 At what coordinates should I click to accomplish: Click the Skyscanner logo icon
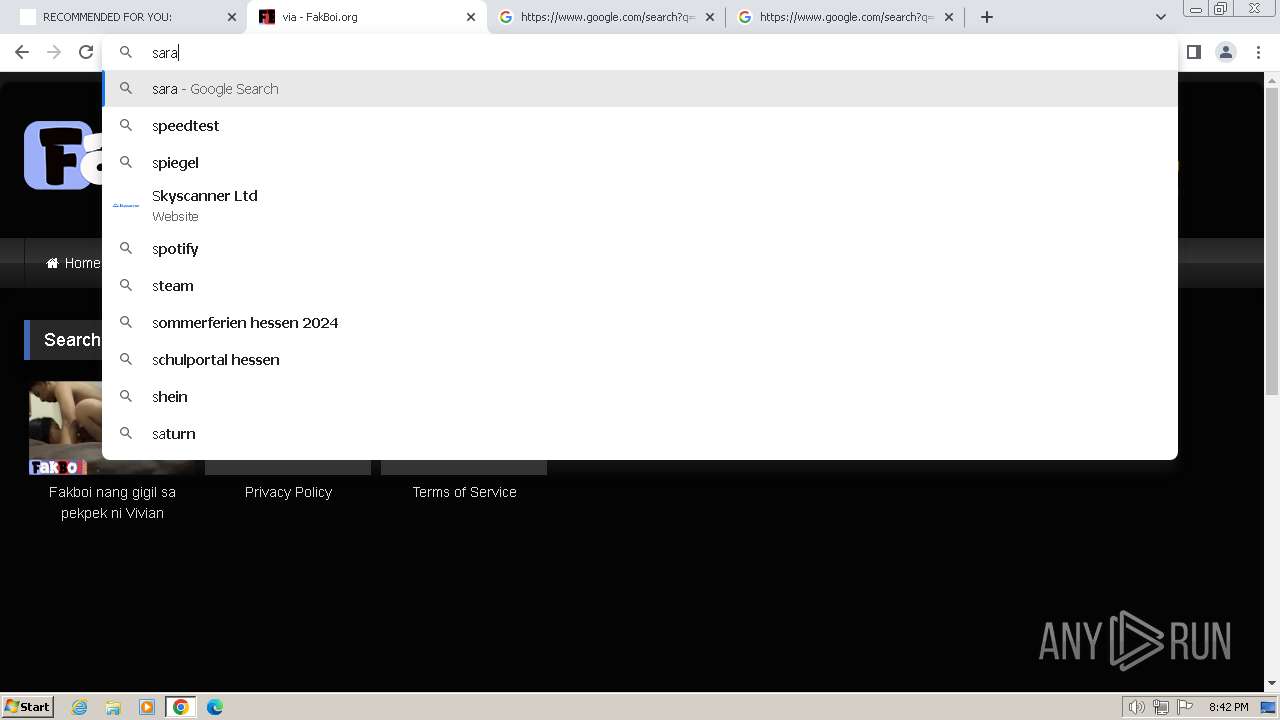pyautogui.click(x=126, y=205)
